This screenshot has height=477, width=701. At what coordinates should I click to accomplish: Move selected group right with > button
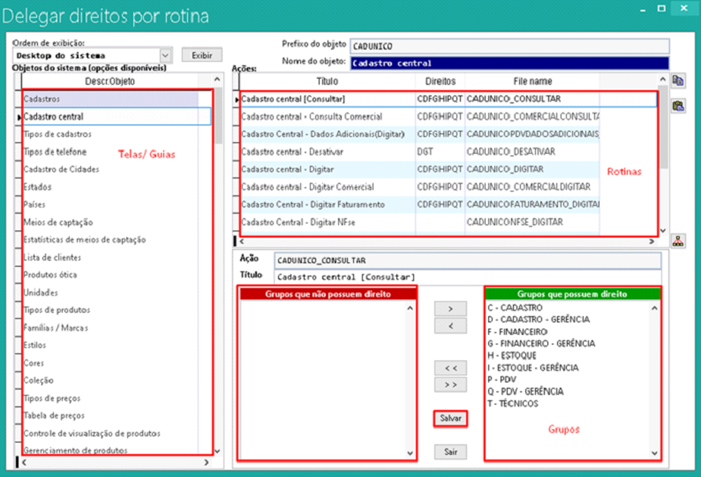[x=449, y=308]
